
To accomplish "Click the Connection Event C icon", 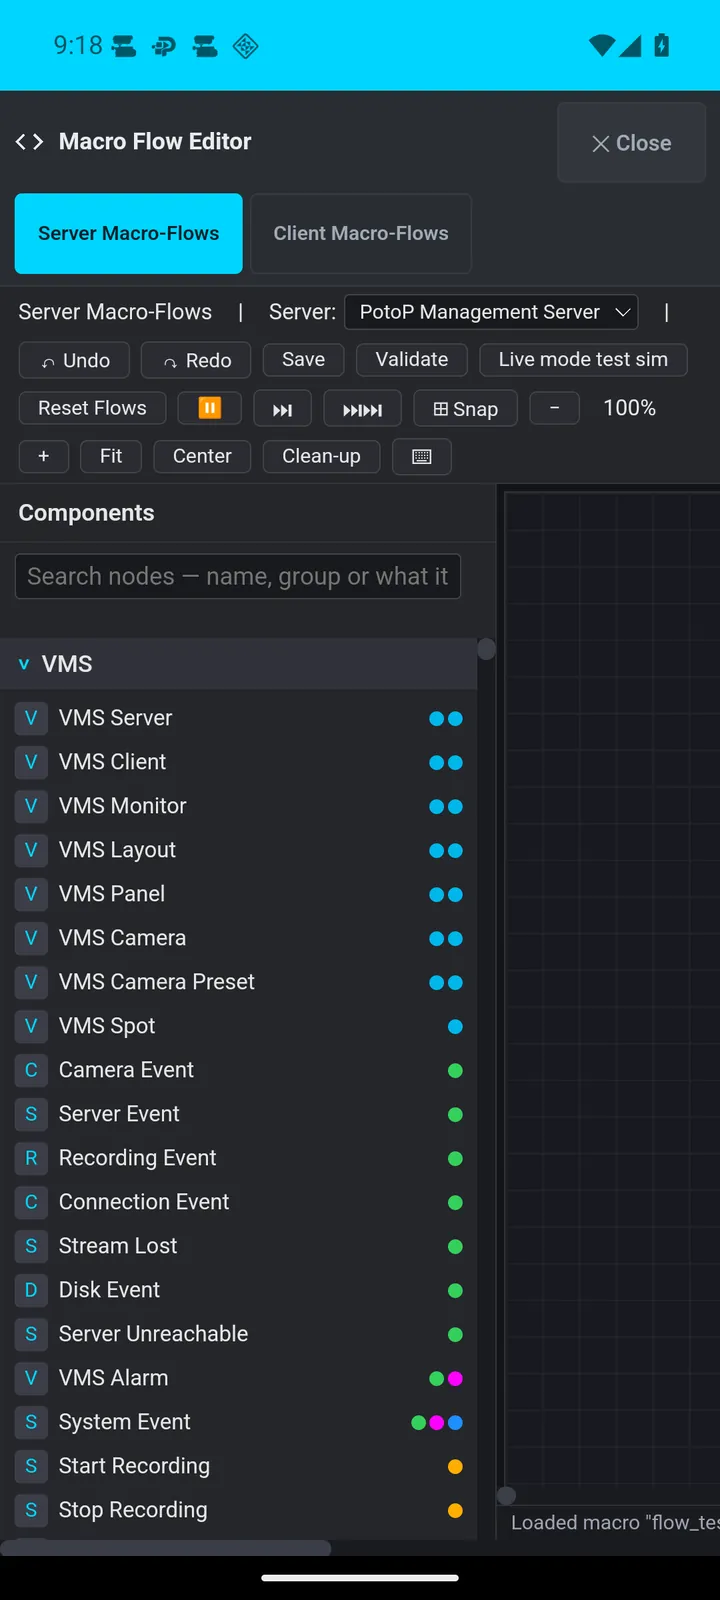I will pos(31,1202).
